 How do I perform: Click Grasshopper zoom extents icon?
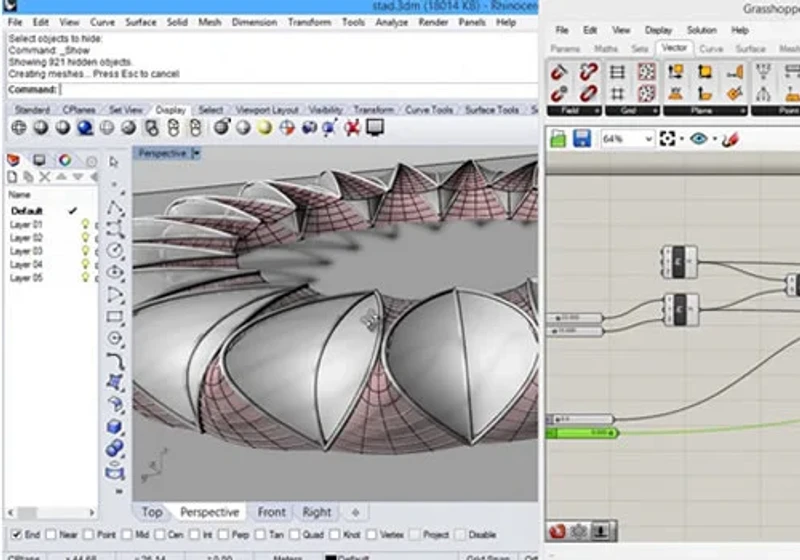667,139
